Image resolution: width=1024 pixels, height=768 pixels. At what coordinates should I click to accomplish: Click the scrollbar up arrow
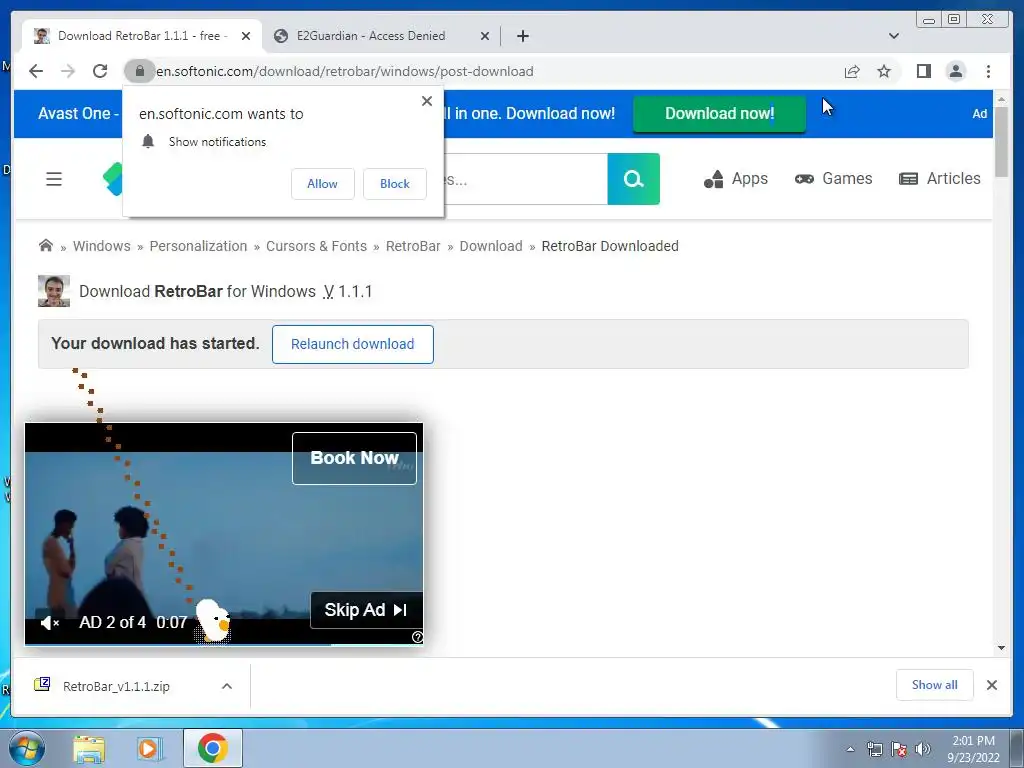(x=1002, y=99)
